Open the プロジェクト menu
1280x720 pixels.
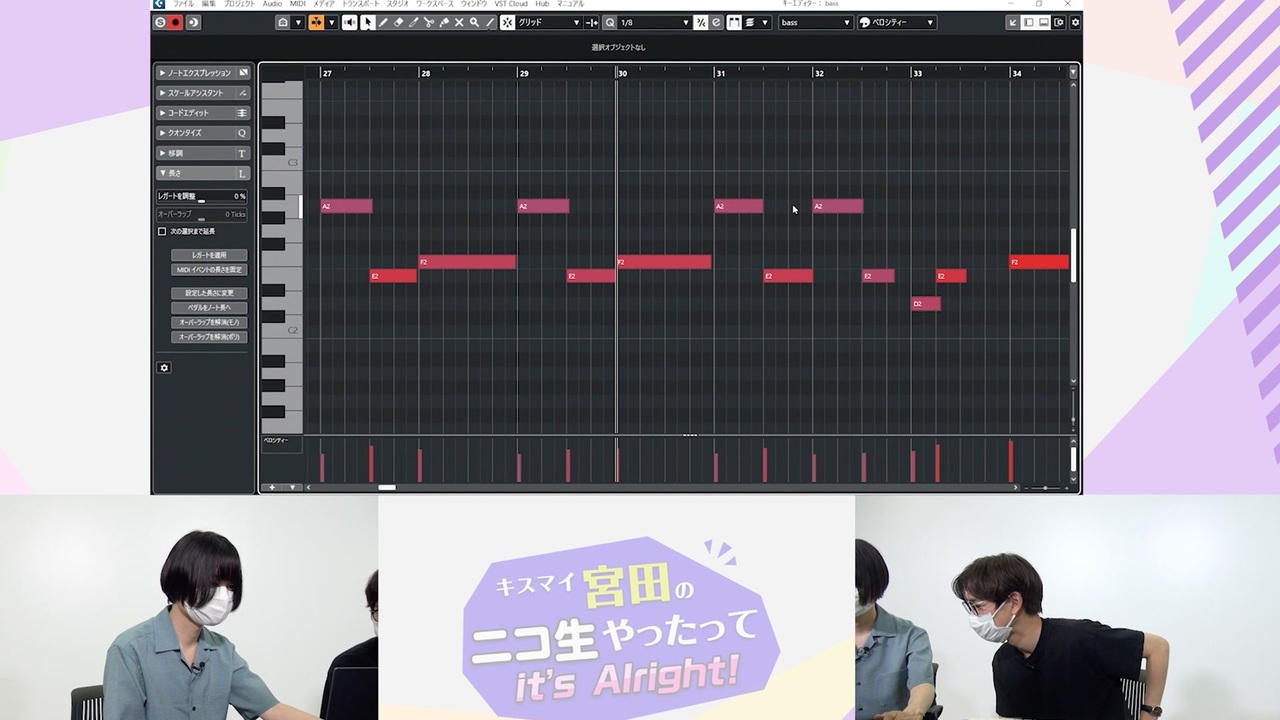pyautogui.click(x=239, y=4)
